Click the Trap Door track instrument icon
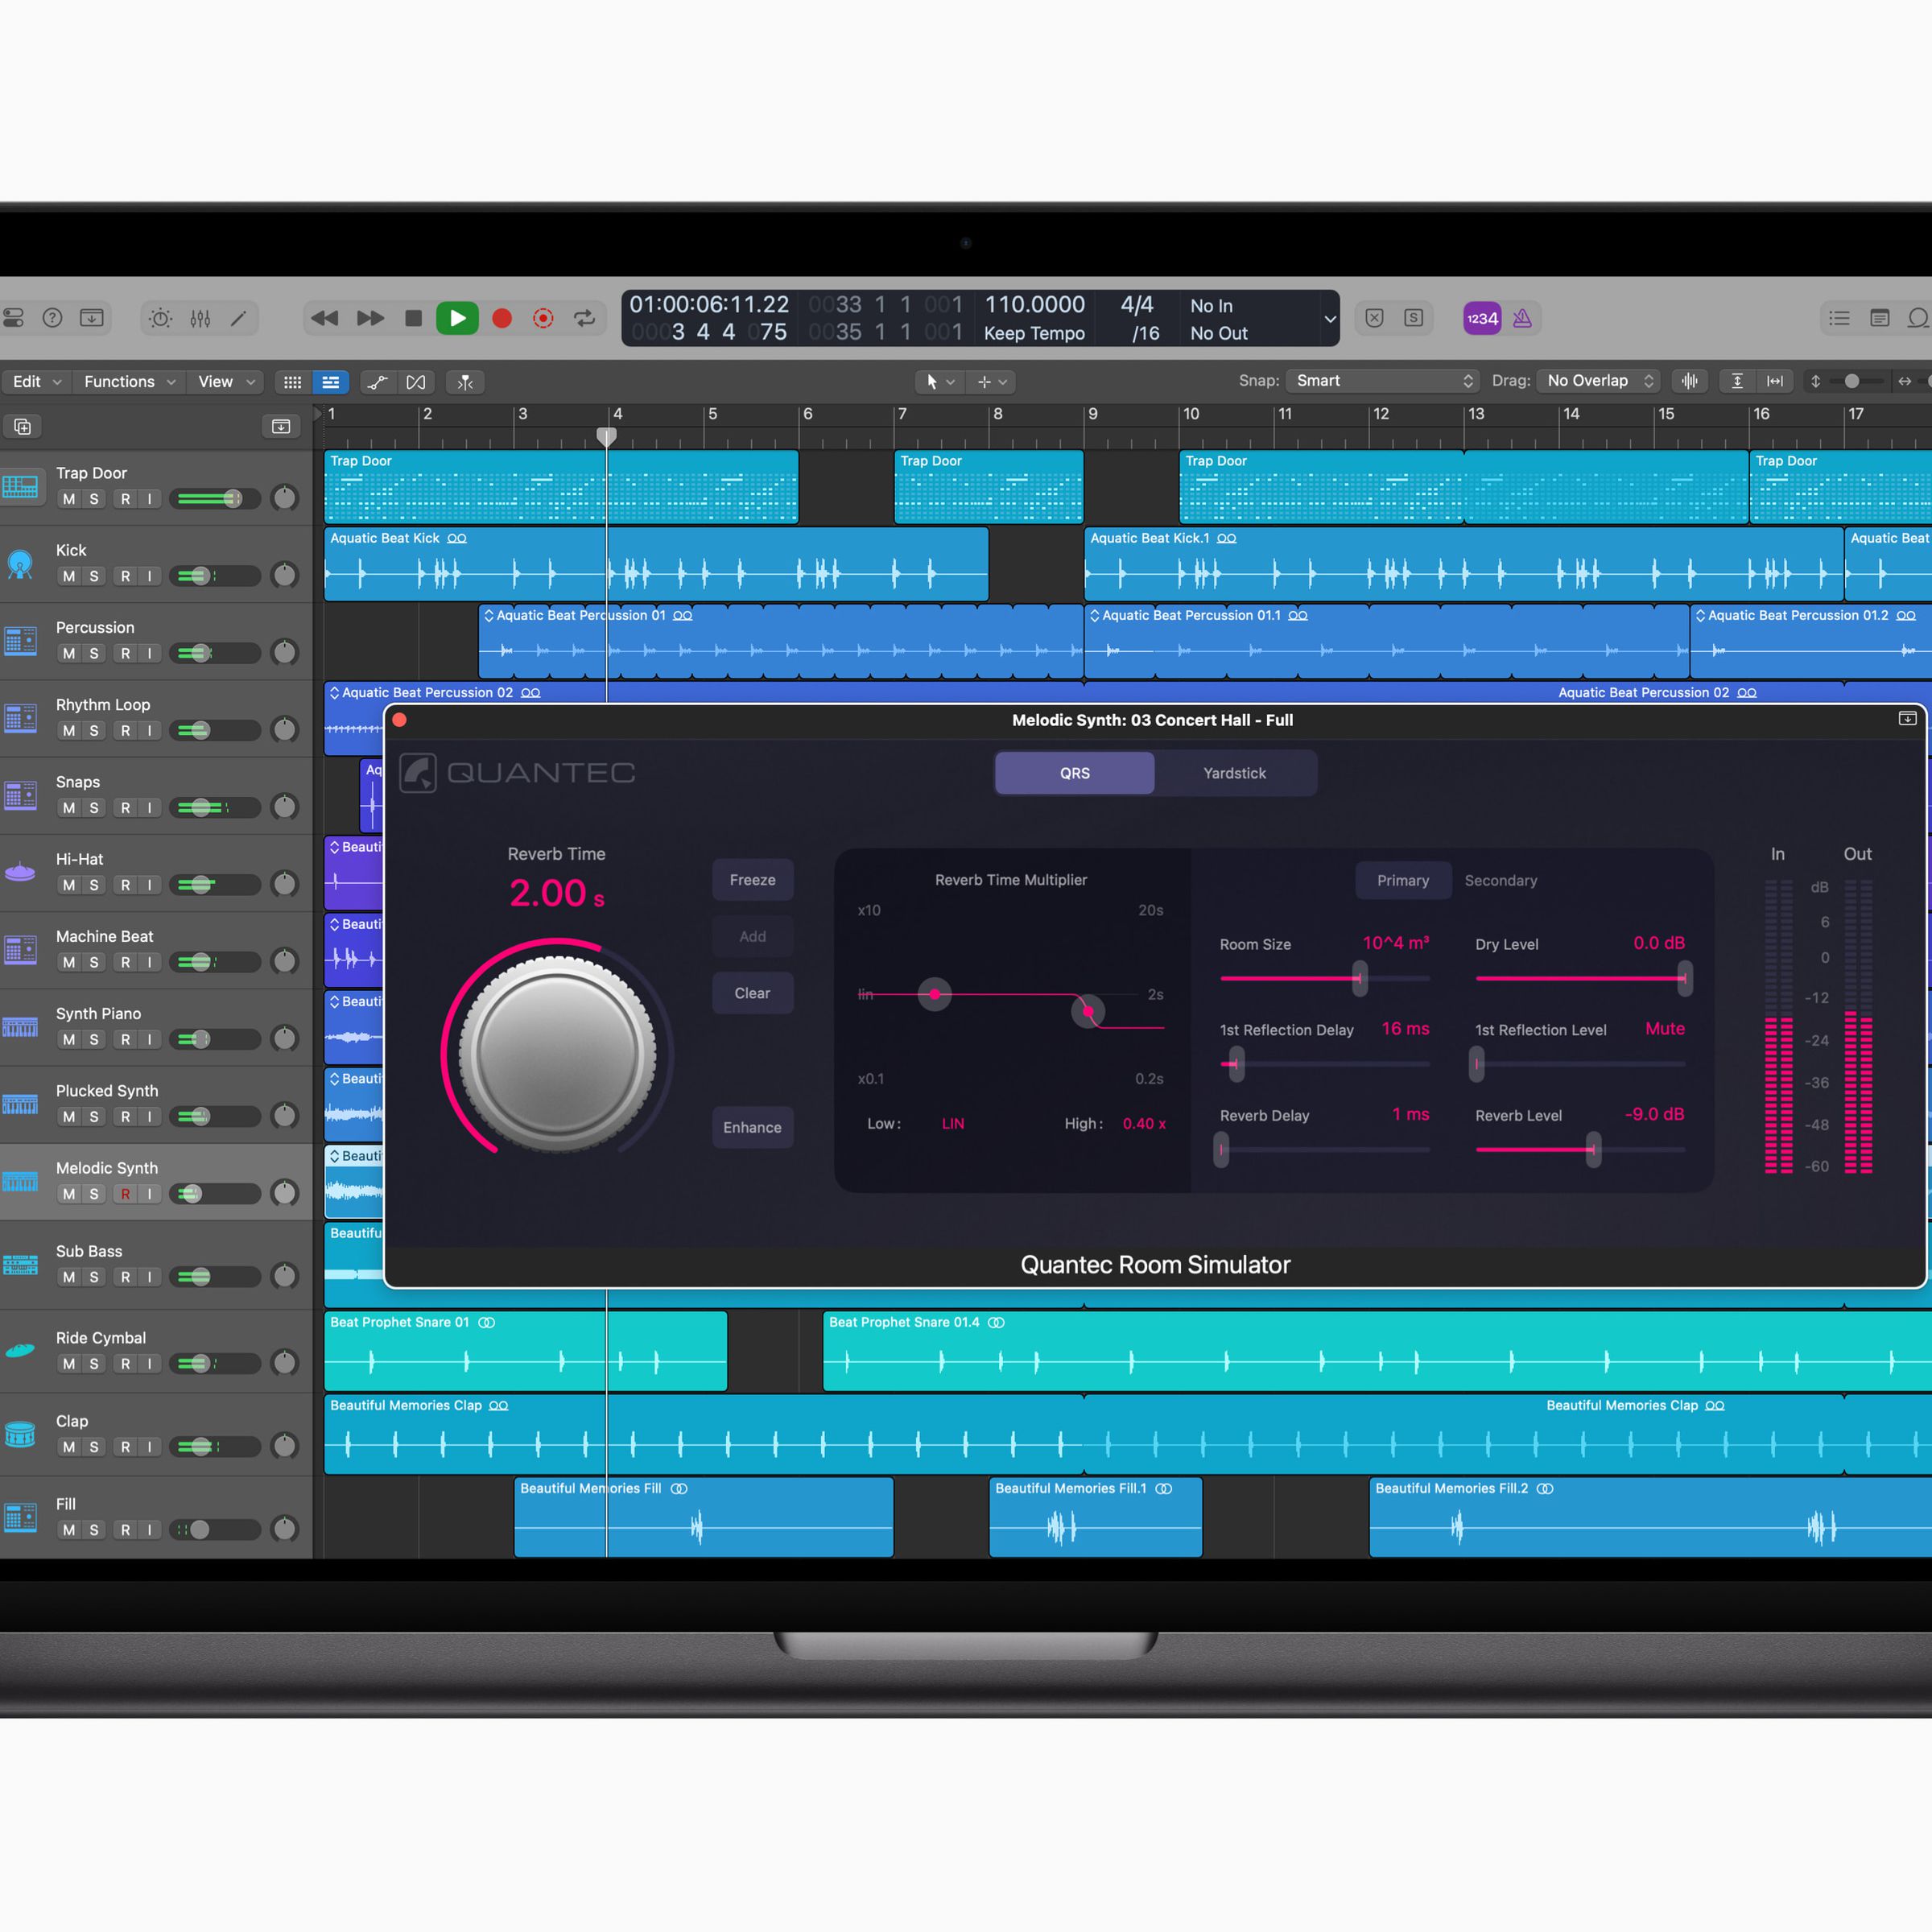 20,487
